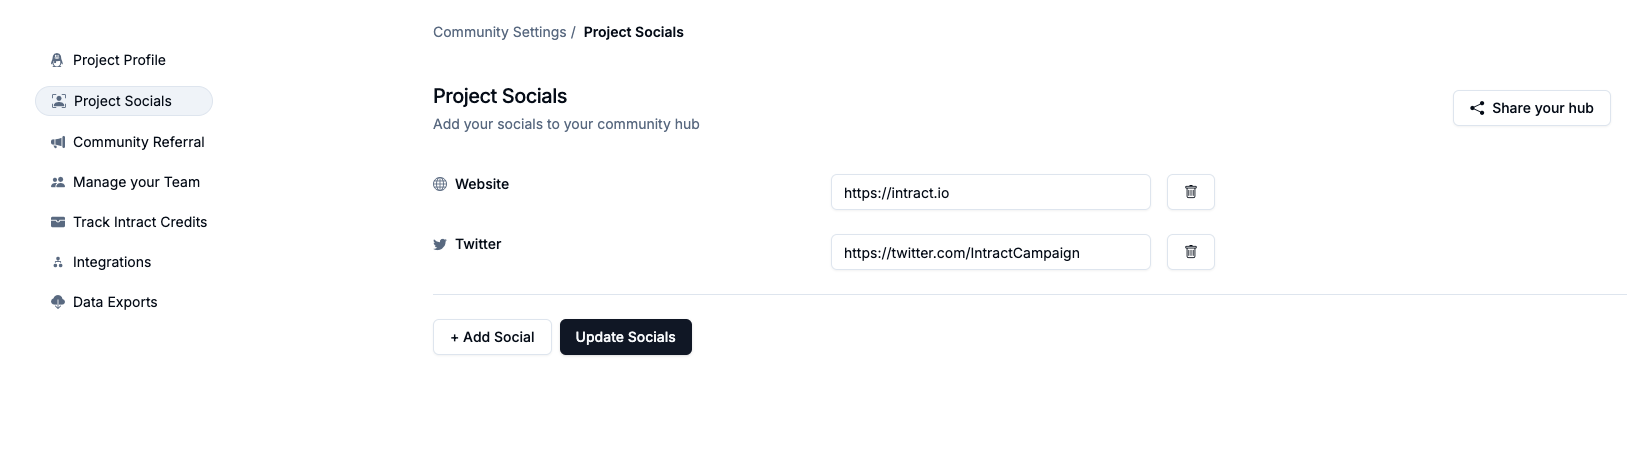The height and width of the screenshot is (449, 1645).
Task: Select Project Socials in sidebar
Action: click(x=123, y=101)
